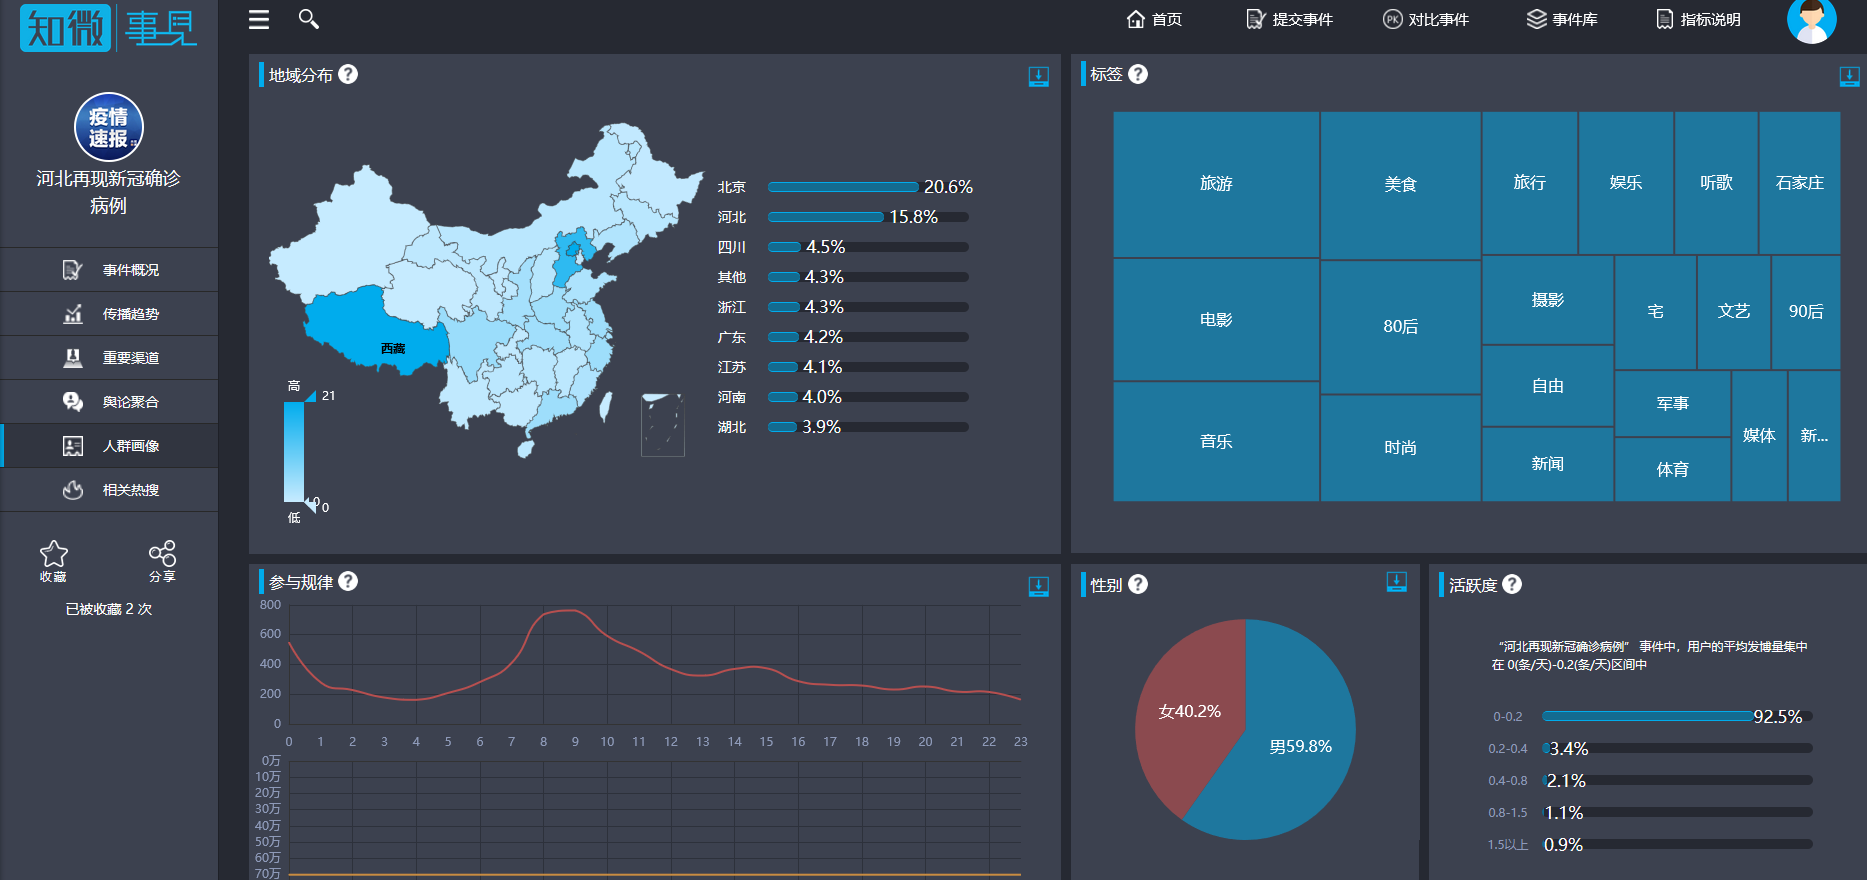Show help for 标签
Image resolution: width=1867 pixels, height=880 pixels.
1138,74
